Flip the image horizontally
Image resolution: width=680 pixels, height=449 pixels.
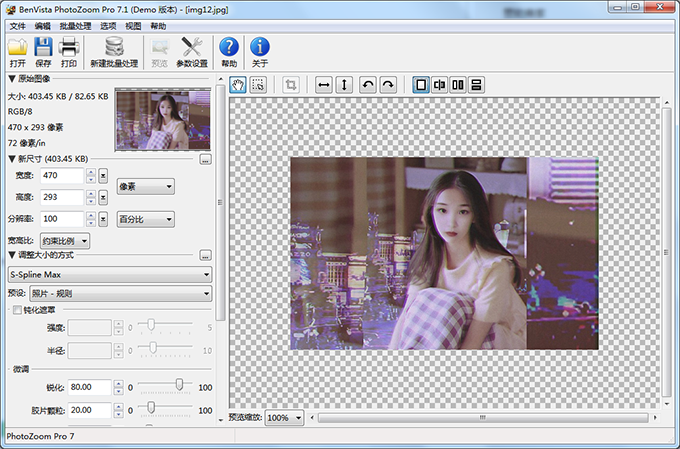[x=324, y=85]
